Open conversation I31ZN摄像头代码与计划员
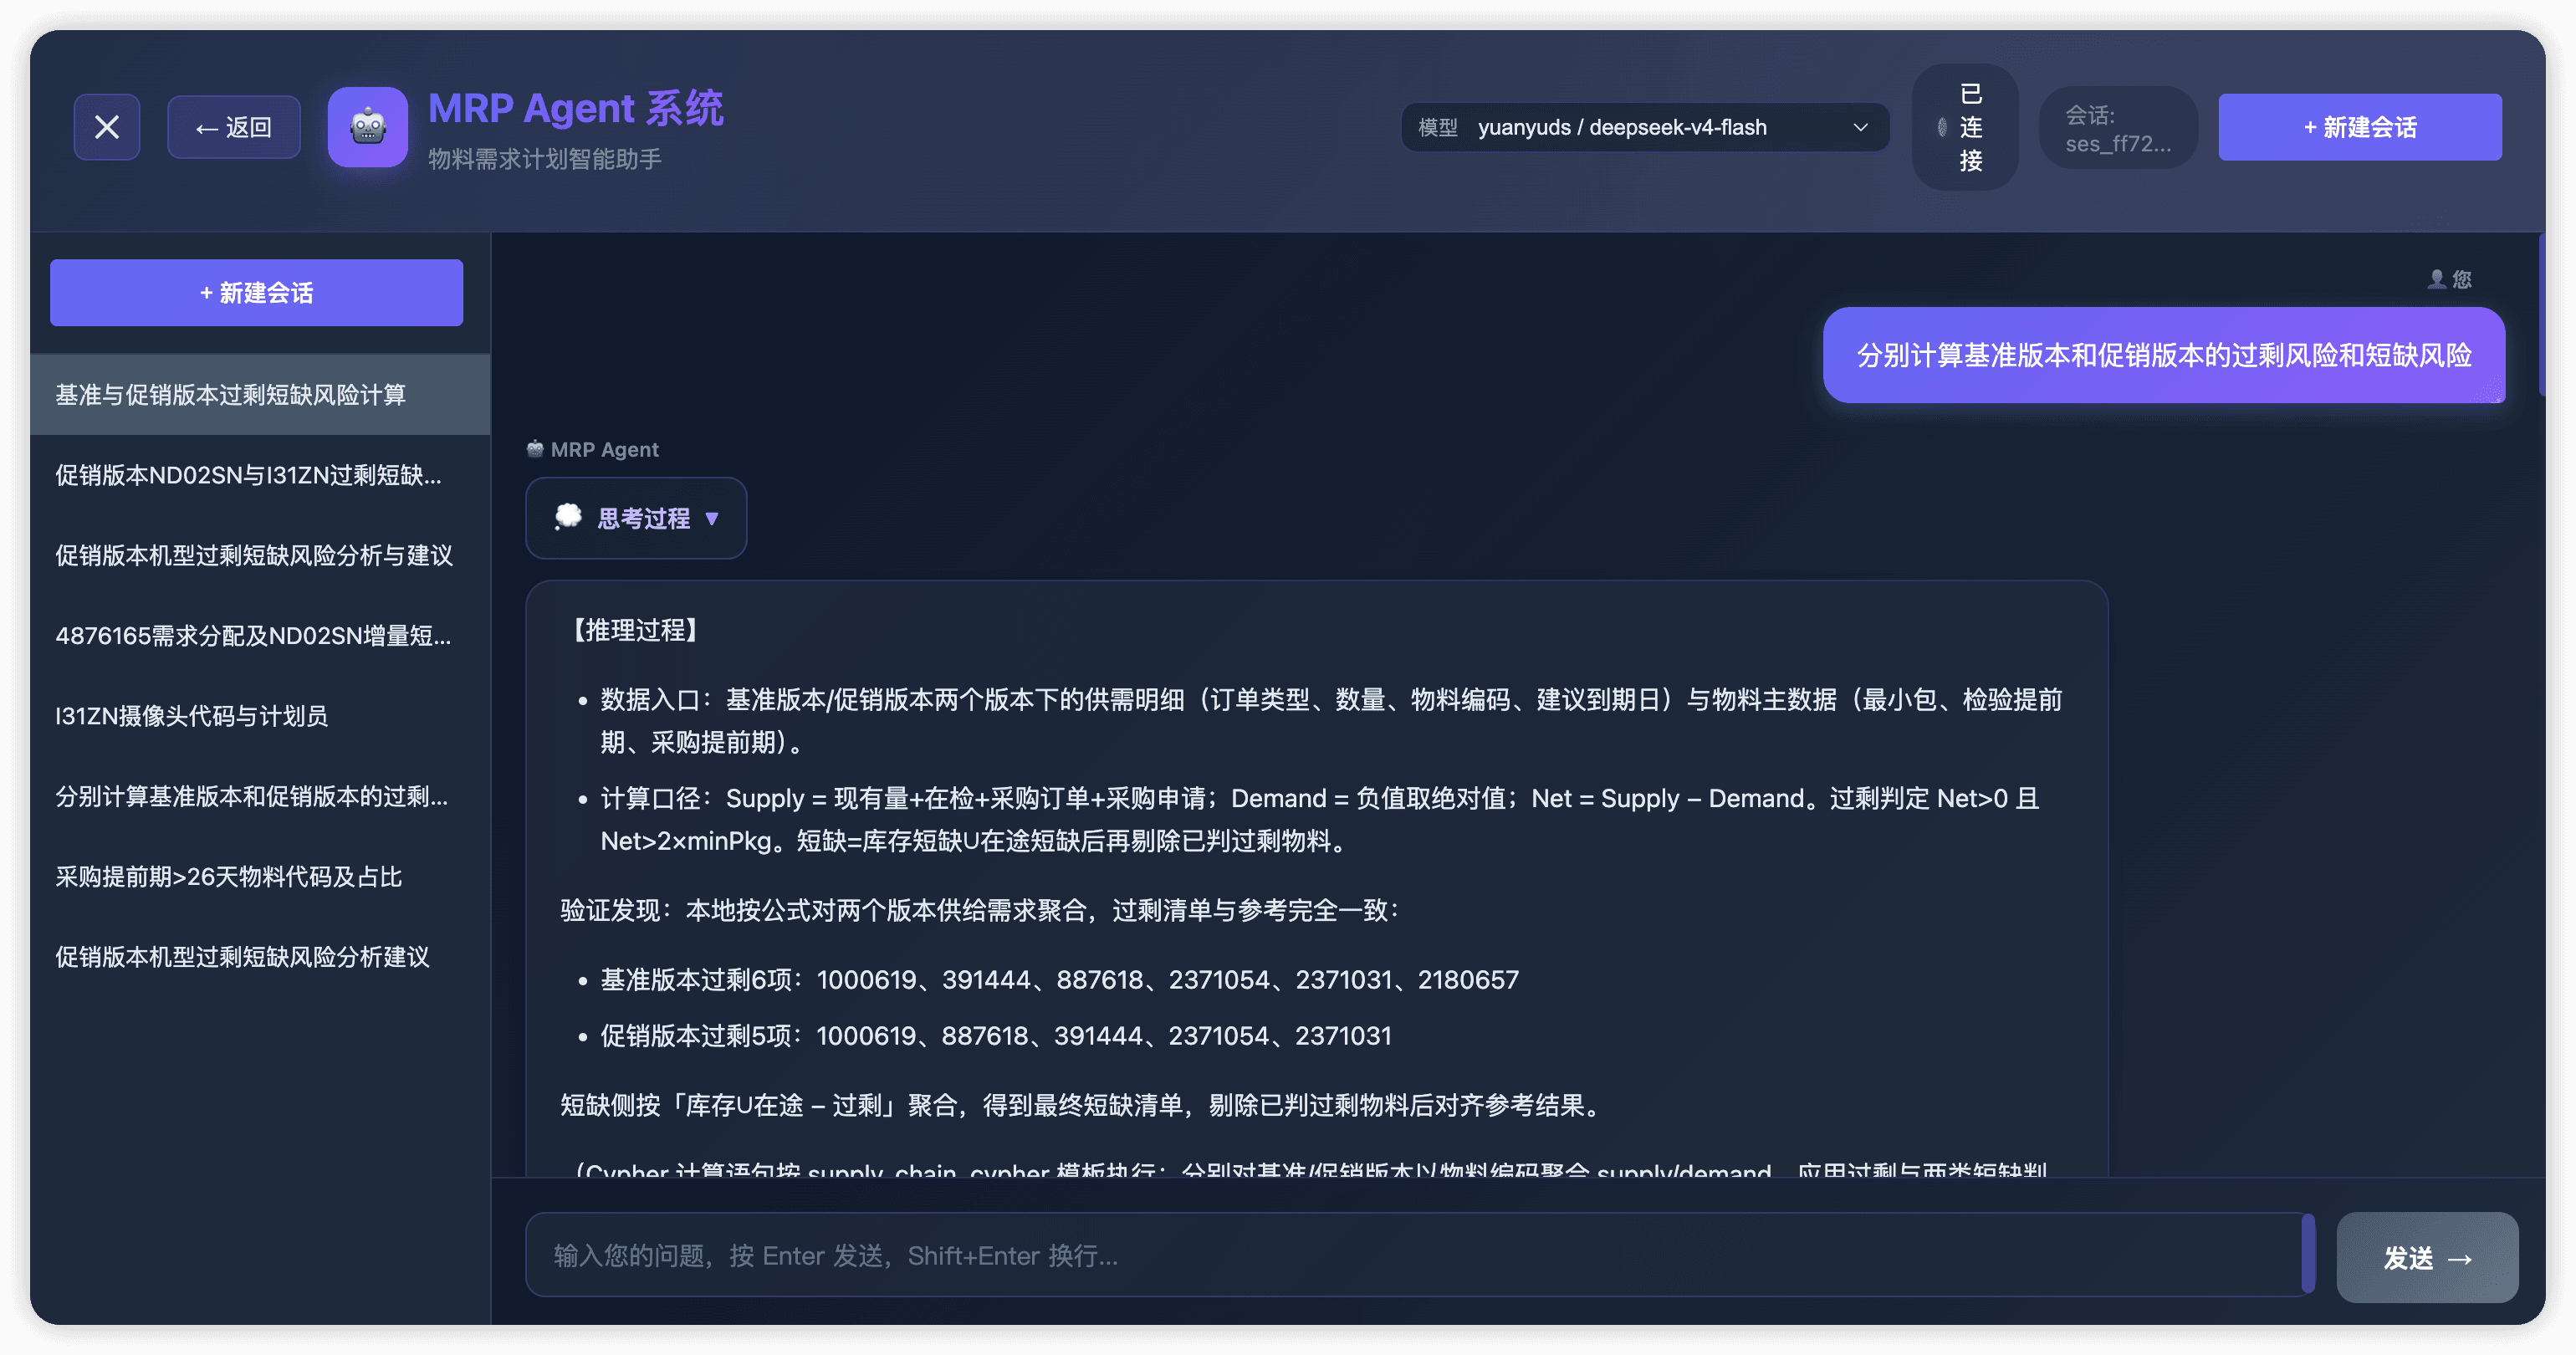This screenshot has height=1355, width=2576. 260,716
